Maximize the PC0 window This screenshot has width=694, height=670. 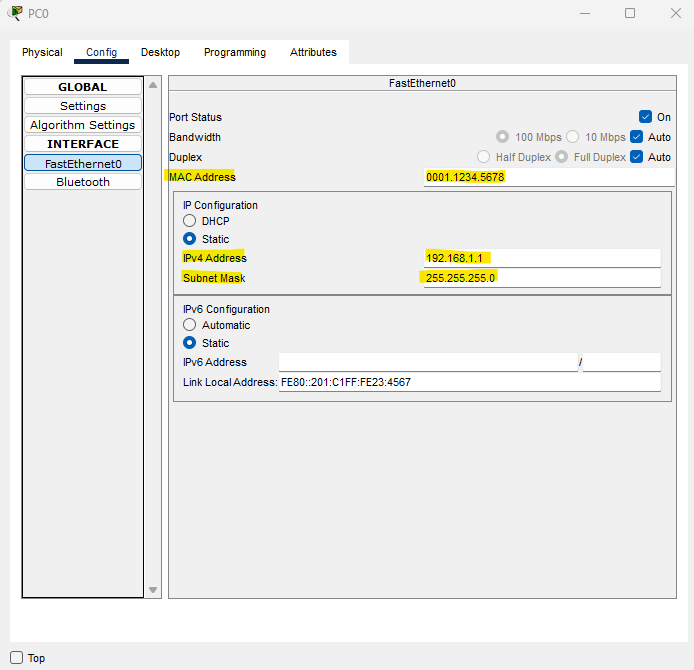(630, 13)
